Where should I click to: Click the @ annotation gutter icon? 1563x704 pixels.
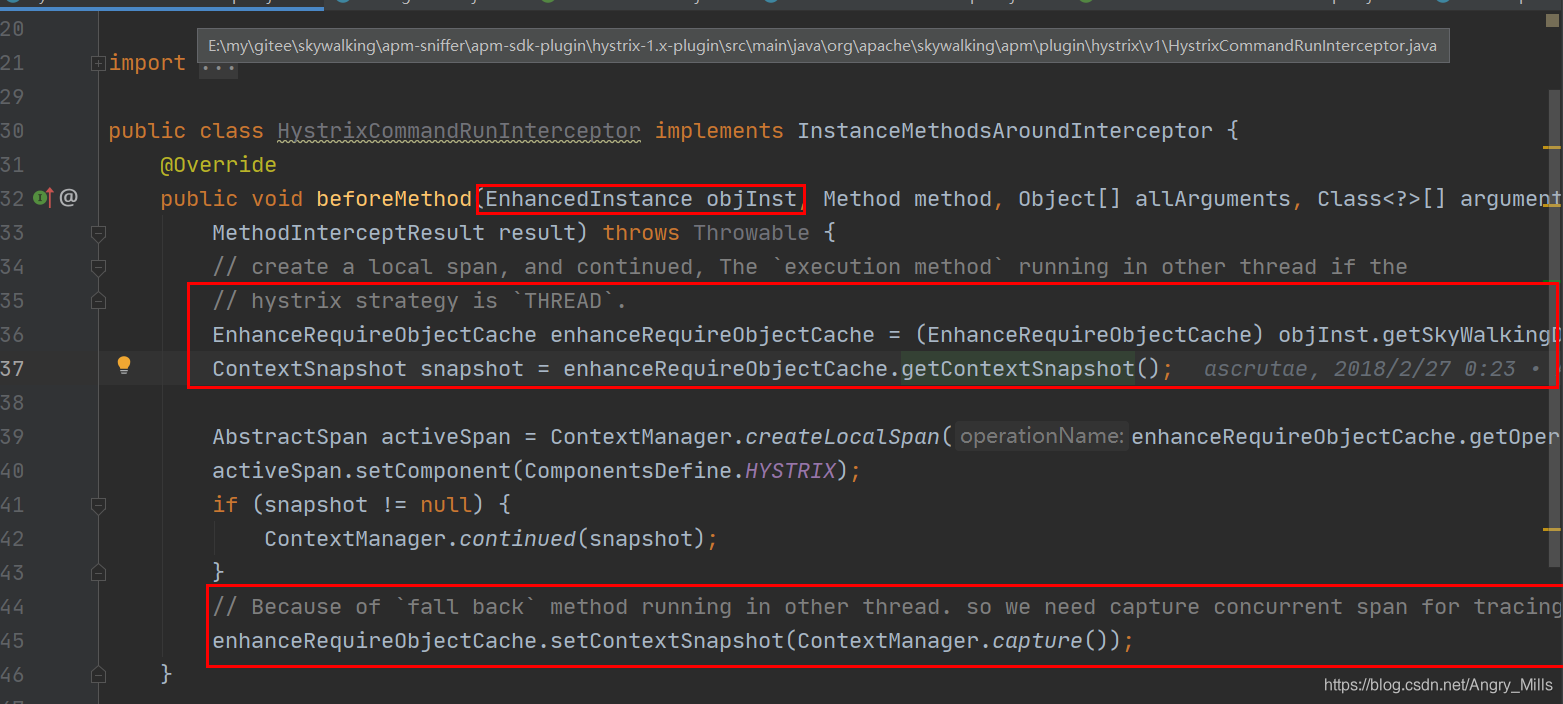(68, 198)
